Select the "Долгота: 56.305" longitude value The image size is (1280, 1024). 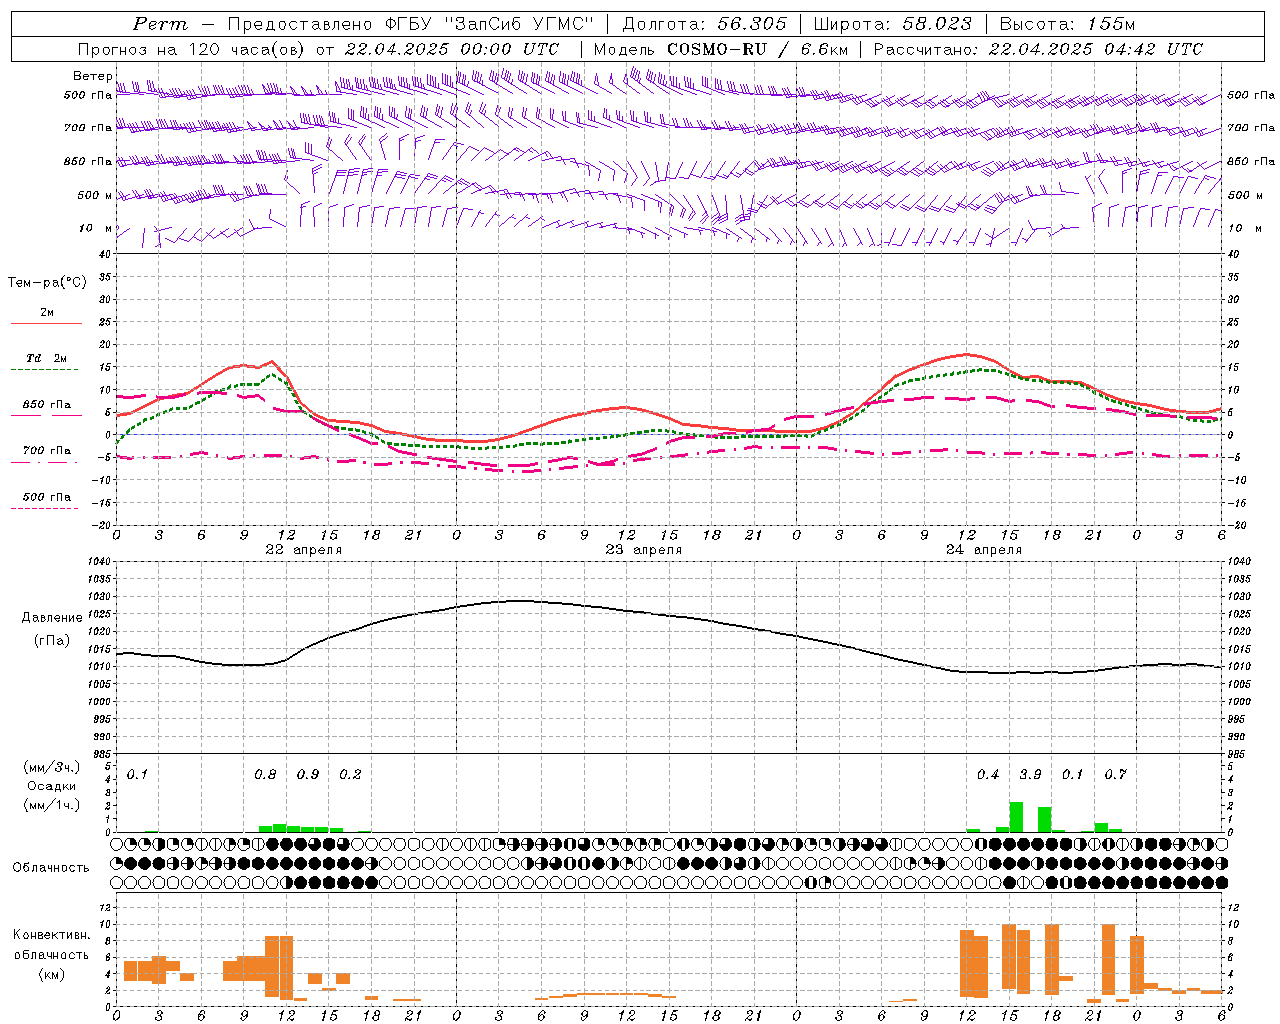704,24
